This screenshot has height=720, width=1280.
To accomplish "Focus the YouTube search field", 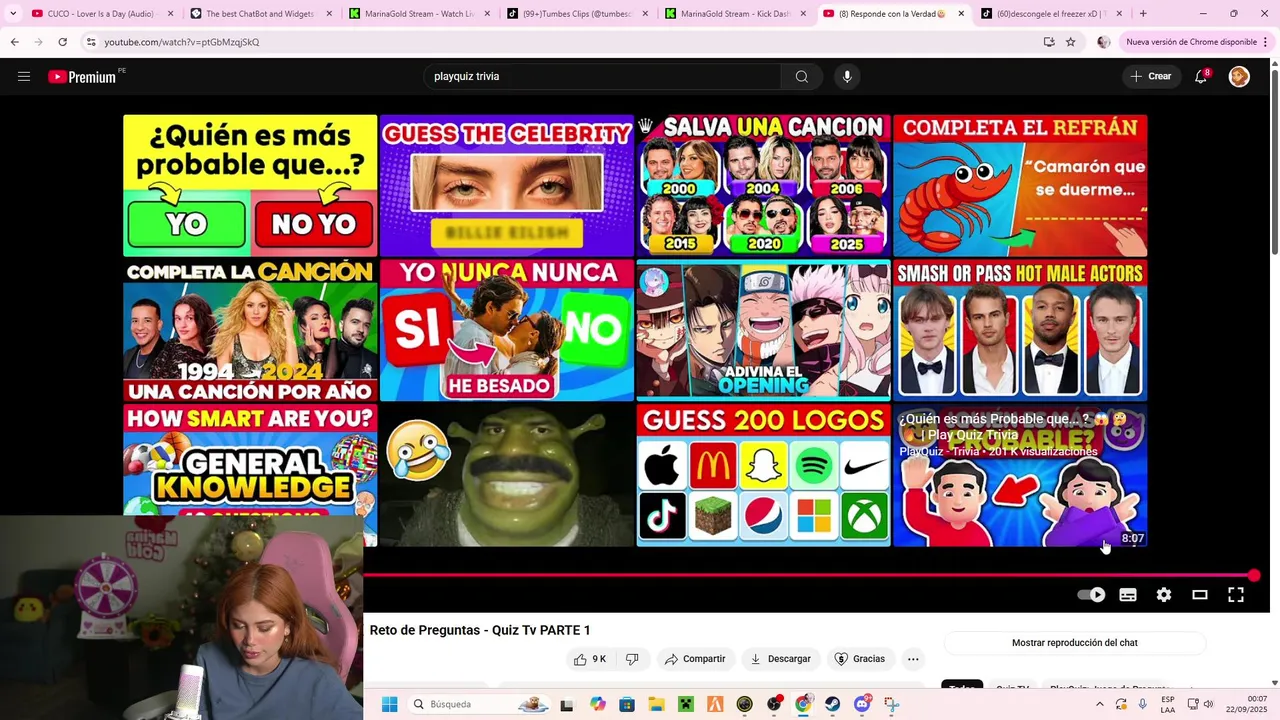I will (603, 76).
